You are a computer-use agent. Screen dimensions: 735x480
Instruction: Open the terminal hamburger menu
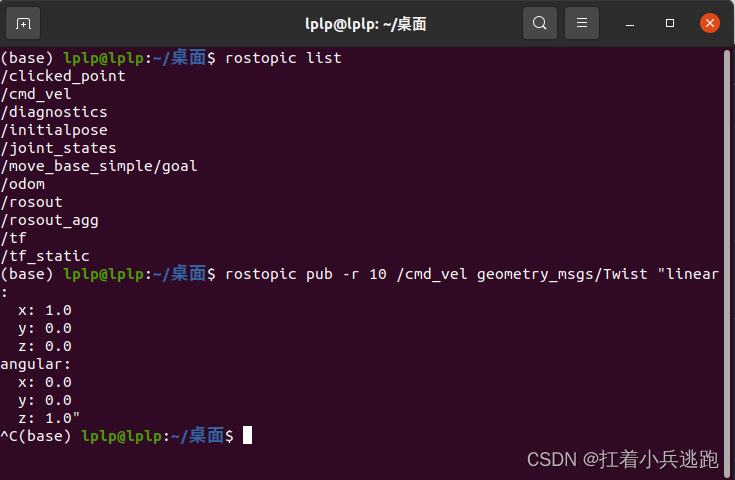pyautogui.click(x=582, y=23)
